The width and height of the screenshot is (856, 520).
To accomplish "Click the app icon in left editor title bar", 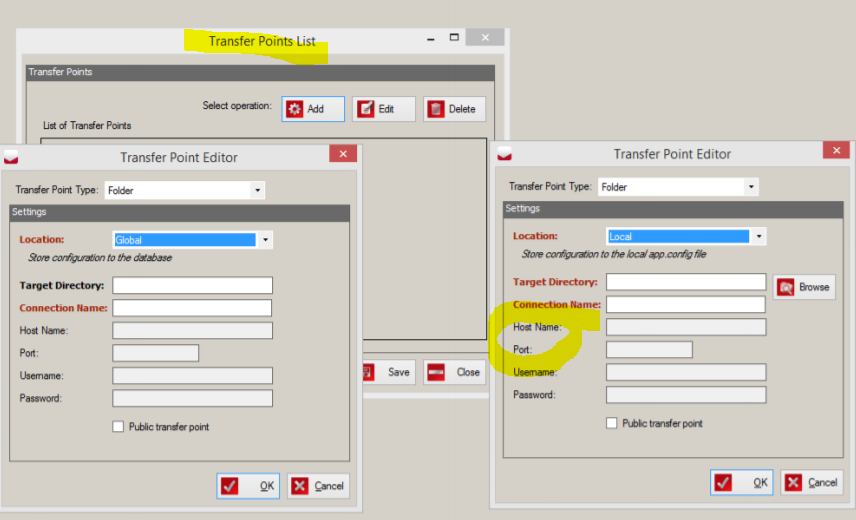I will coord(11,158).
